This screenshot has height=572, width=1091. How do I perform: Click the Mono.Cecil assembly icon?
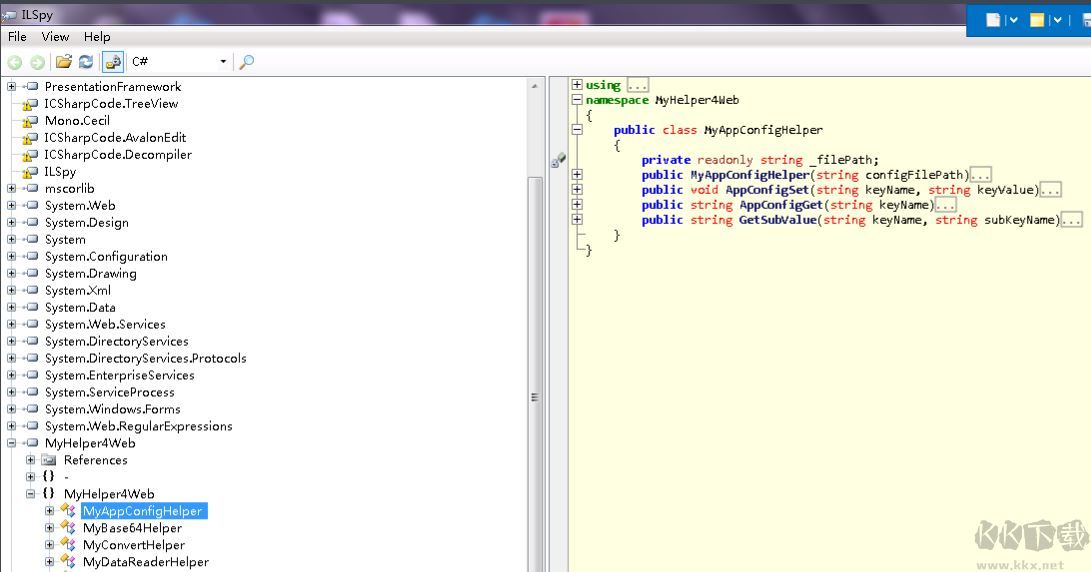coord(30,121)
